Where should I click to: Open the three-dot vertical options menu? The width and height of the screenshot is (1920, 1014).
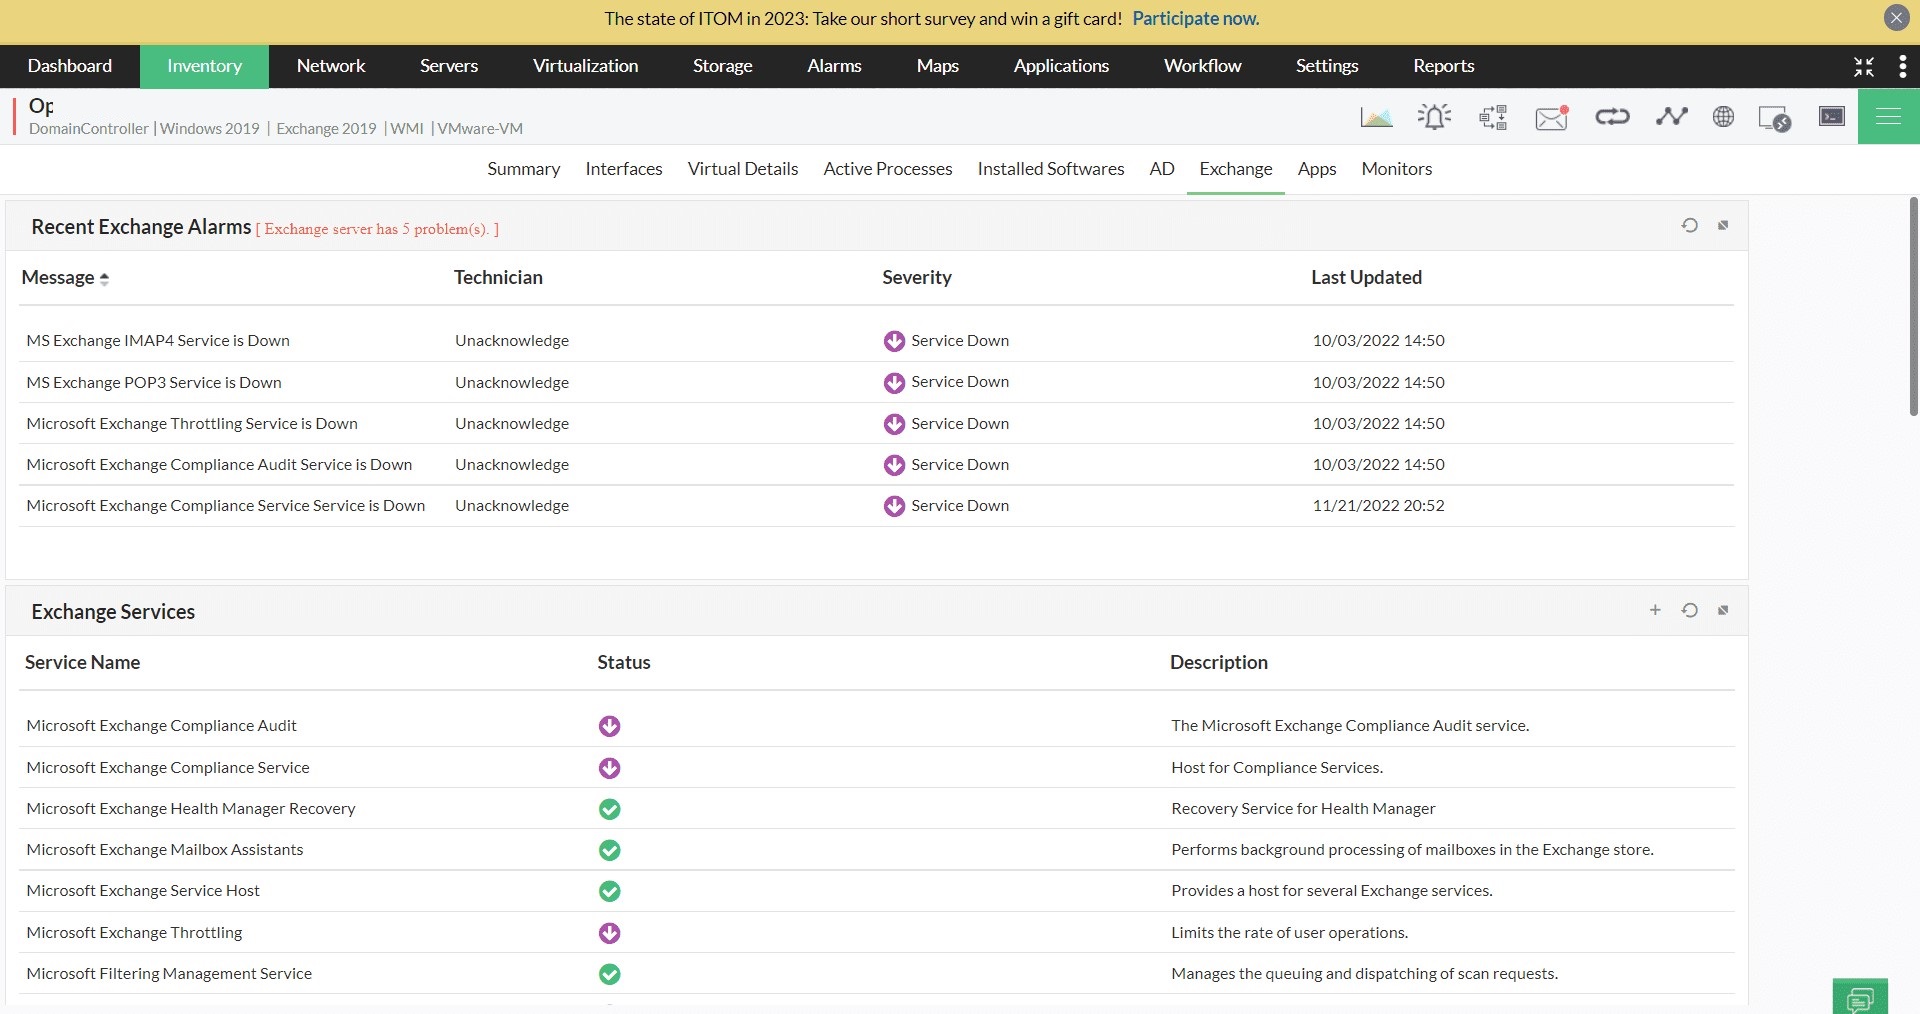(x=1902, y=66)
